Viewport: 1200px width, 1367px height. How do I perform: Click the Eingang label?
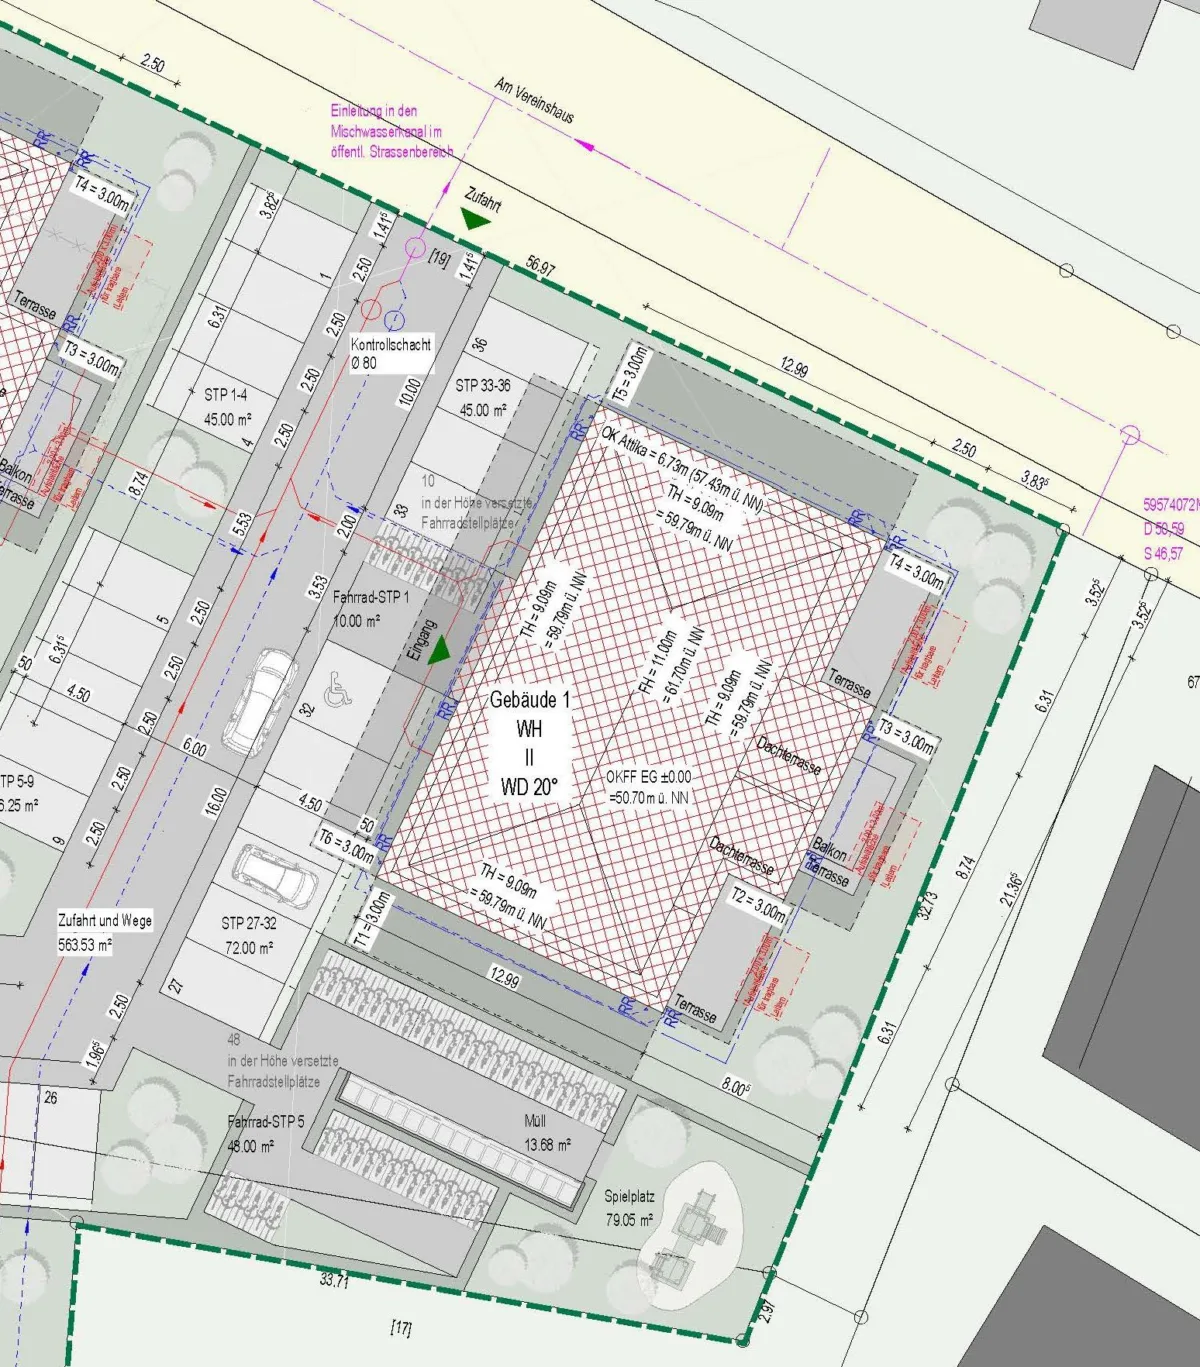pyautogui.click(x=423, y=639)
